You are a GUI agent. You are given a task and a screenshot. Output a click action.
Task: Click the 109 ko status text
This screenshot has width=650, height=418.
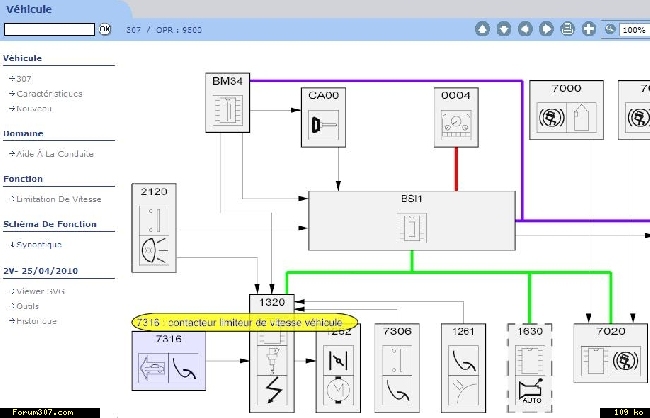[x=628, y=412]
